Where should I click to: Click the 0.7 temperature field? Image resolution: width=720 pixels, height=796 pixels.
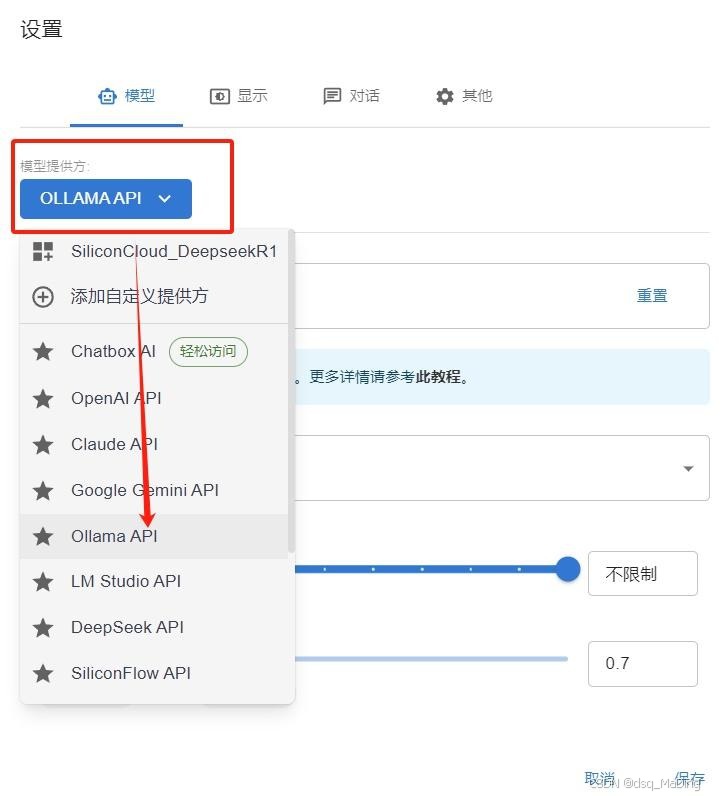tap(643, 664)
